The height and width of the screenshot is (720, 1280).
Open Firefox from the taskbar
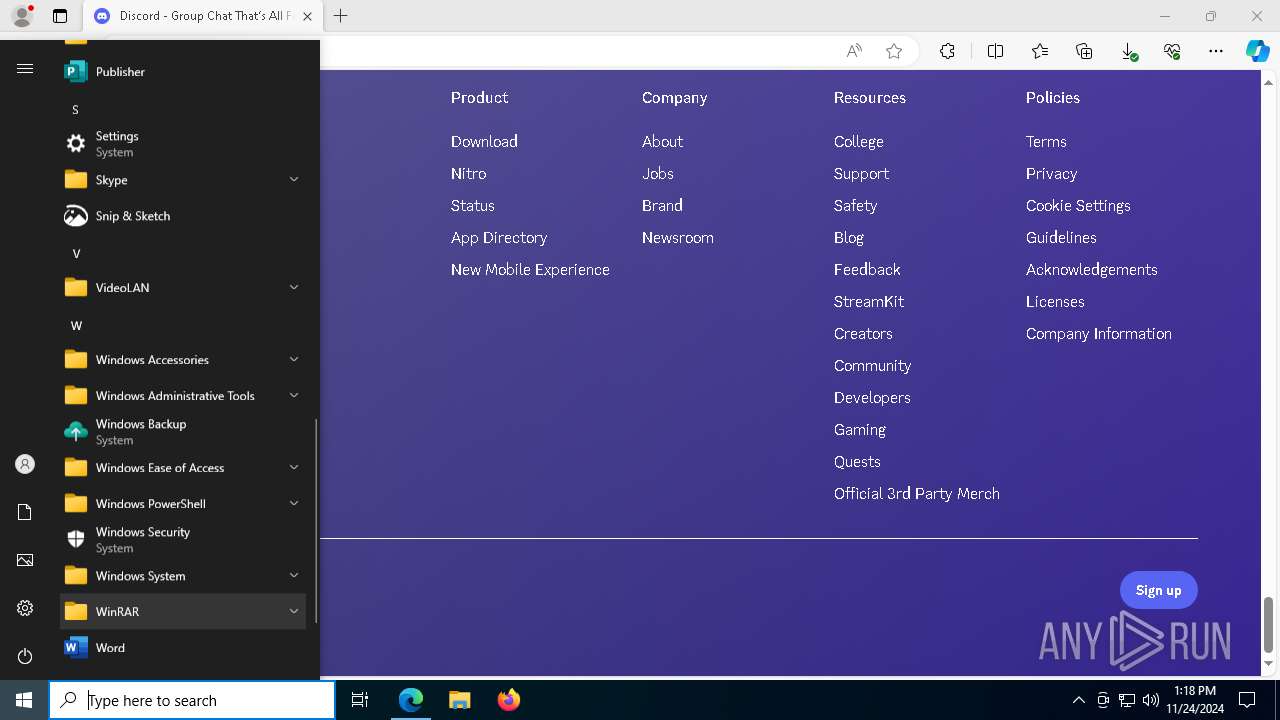[509, 700]
